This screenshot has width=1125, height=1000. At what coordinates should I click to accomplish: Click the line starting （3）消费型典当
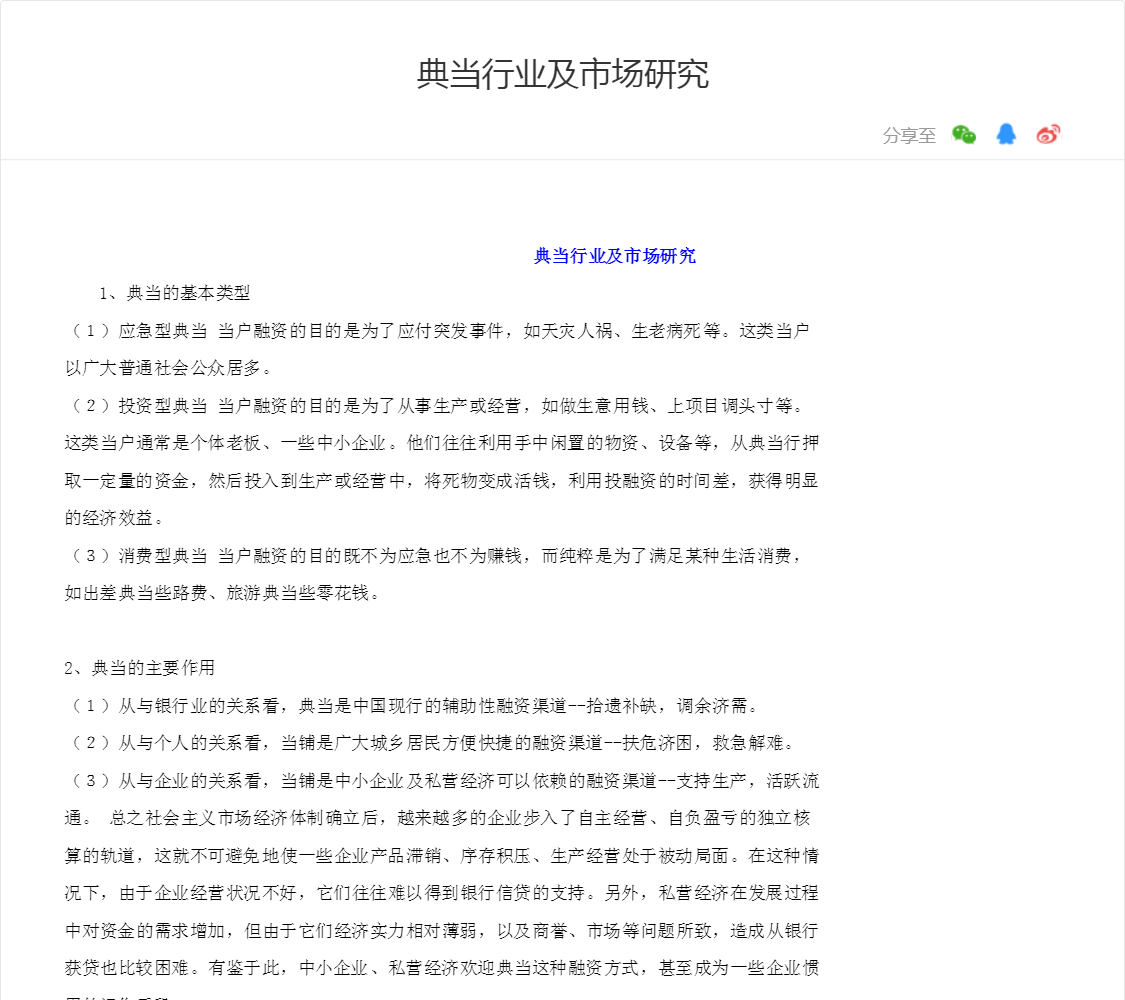(437, 556)
